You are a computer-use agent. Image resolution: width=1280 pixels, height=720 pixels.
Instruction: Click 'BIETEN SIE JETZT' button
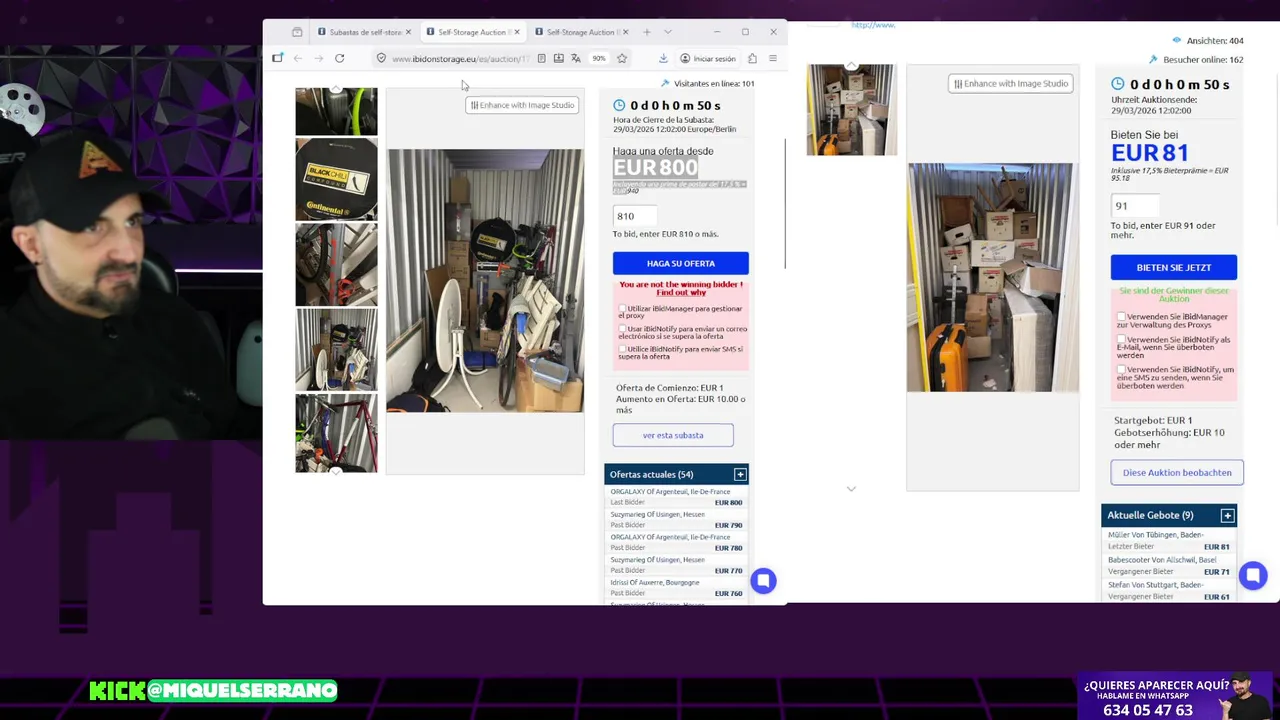[1173, 267]
